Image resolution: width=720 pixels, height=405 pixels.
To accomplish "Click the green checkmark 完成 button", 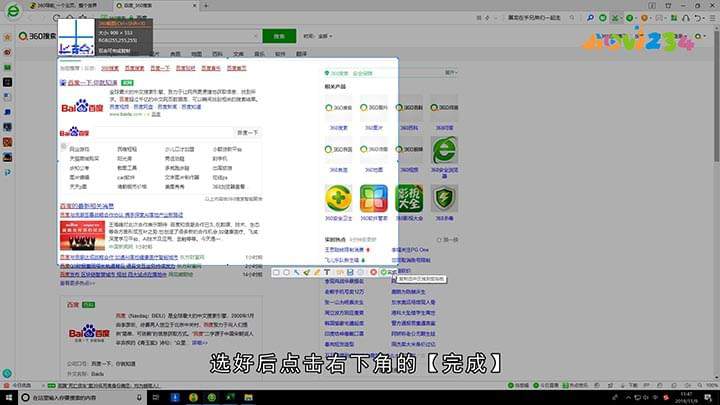I will point(388,272).
